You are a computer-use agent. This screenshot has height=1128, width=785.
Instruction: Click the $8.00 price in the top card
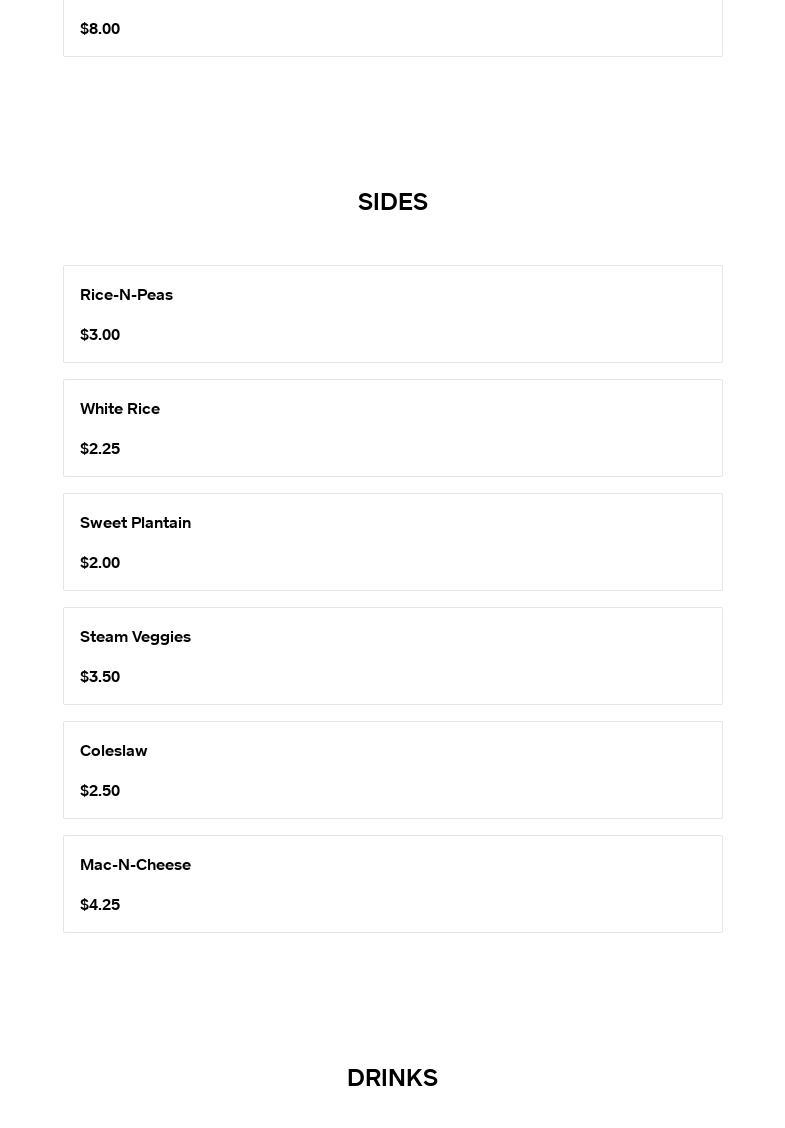[x=100, y=29]
